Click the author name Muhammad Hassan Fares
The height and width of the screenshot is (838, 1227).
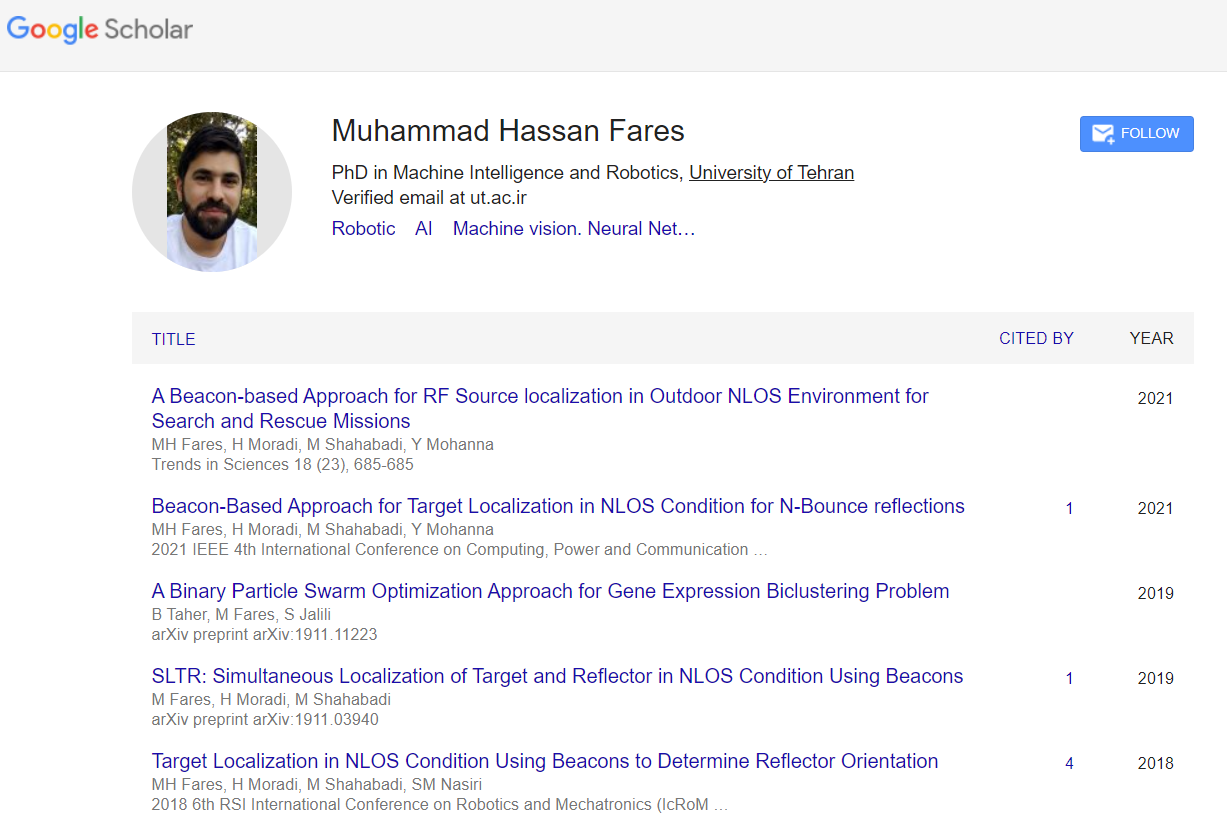507,131
